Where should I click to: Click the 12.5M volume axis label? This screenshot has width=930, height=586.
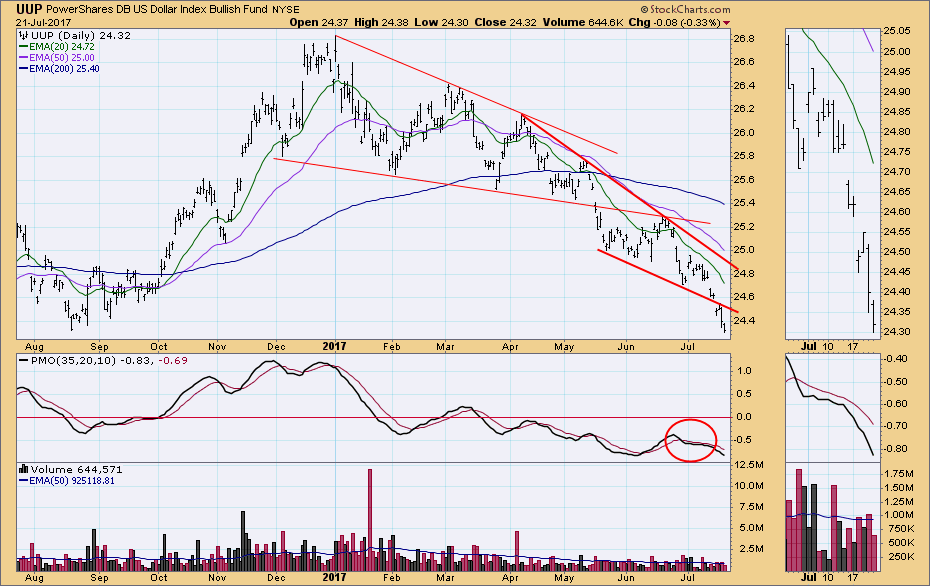point(749,464)
